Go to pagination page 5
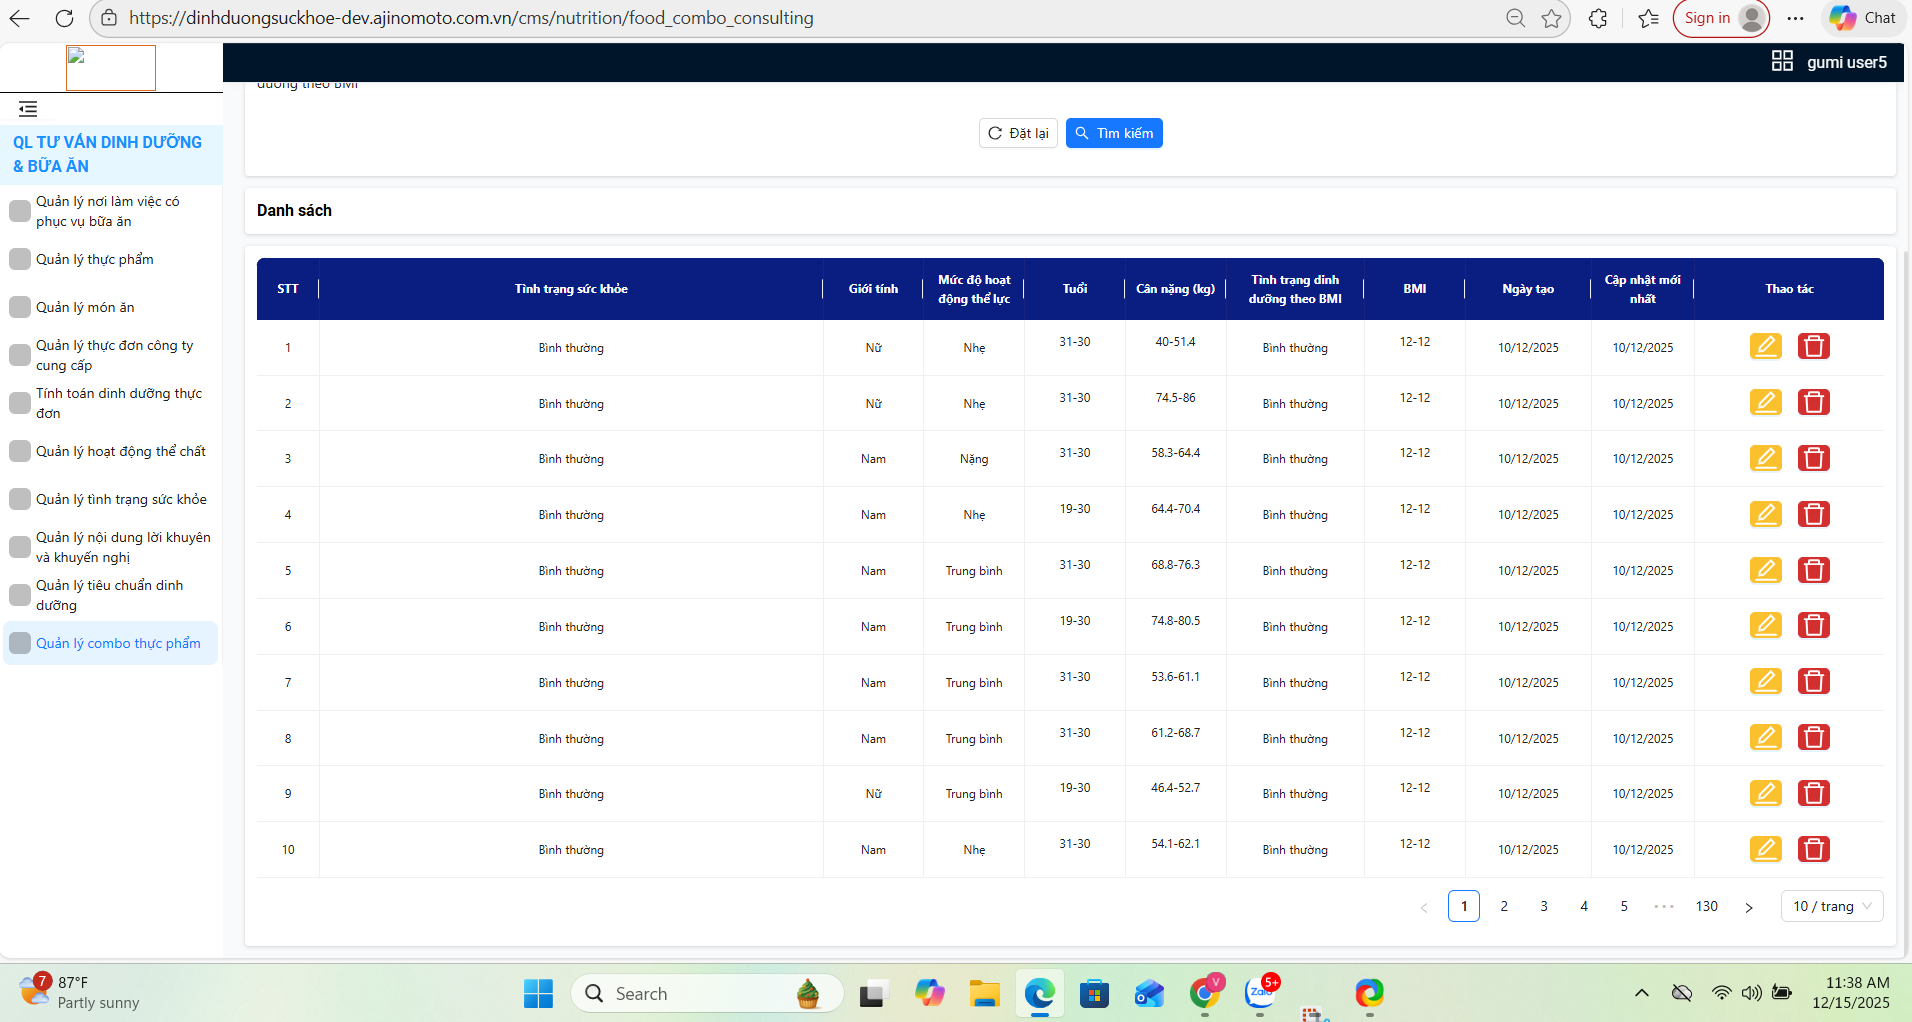The height and width of the screenshot is (1022, 1912). coord(1624,906)
